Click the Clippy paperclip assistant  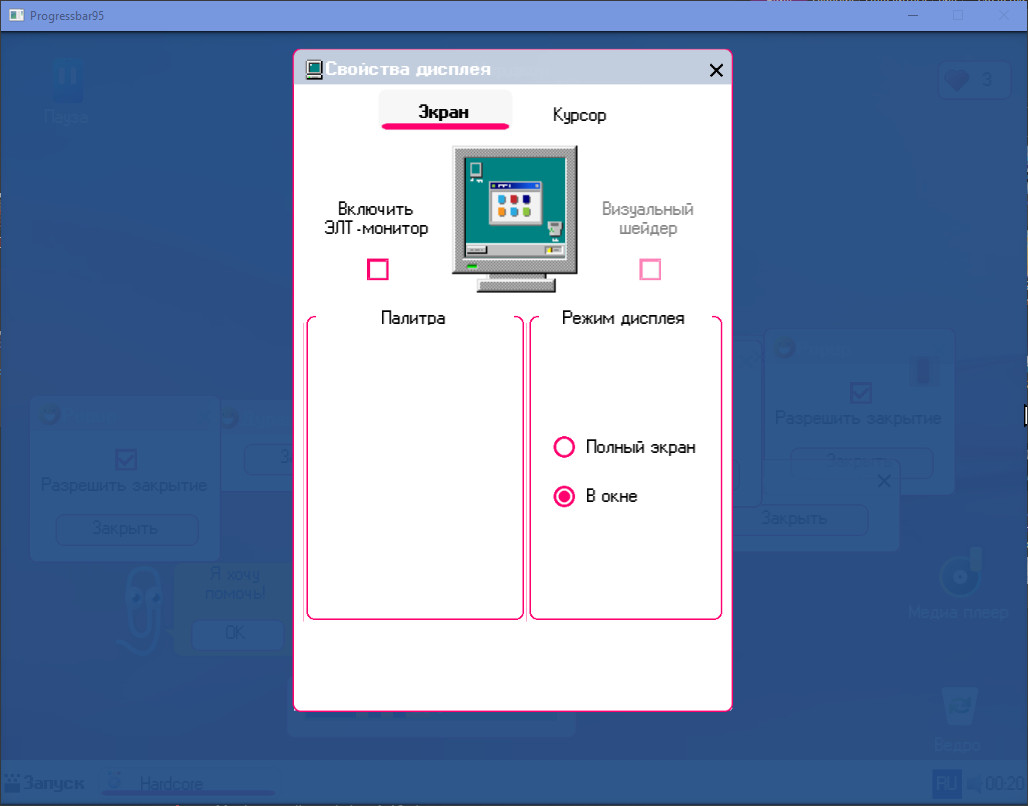(x=135, y=607)
